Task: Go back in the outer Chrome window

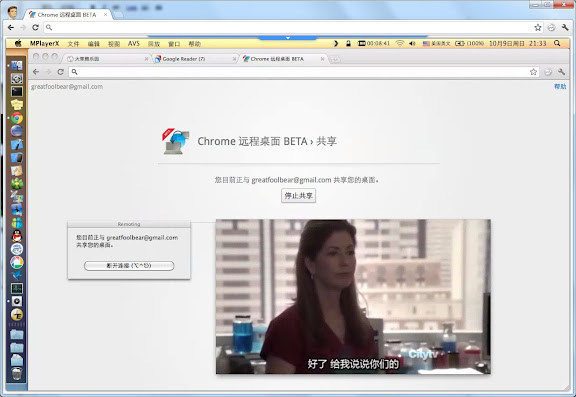Action: point(11,27)
